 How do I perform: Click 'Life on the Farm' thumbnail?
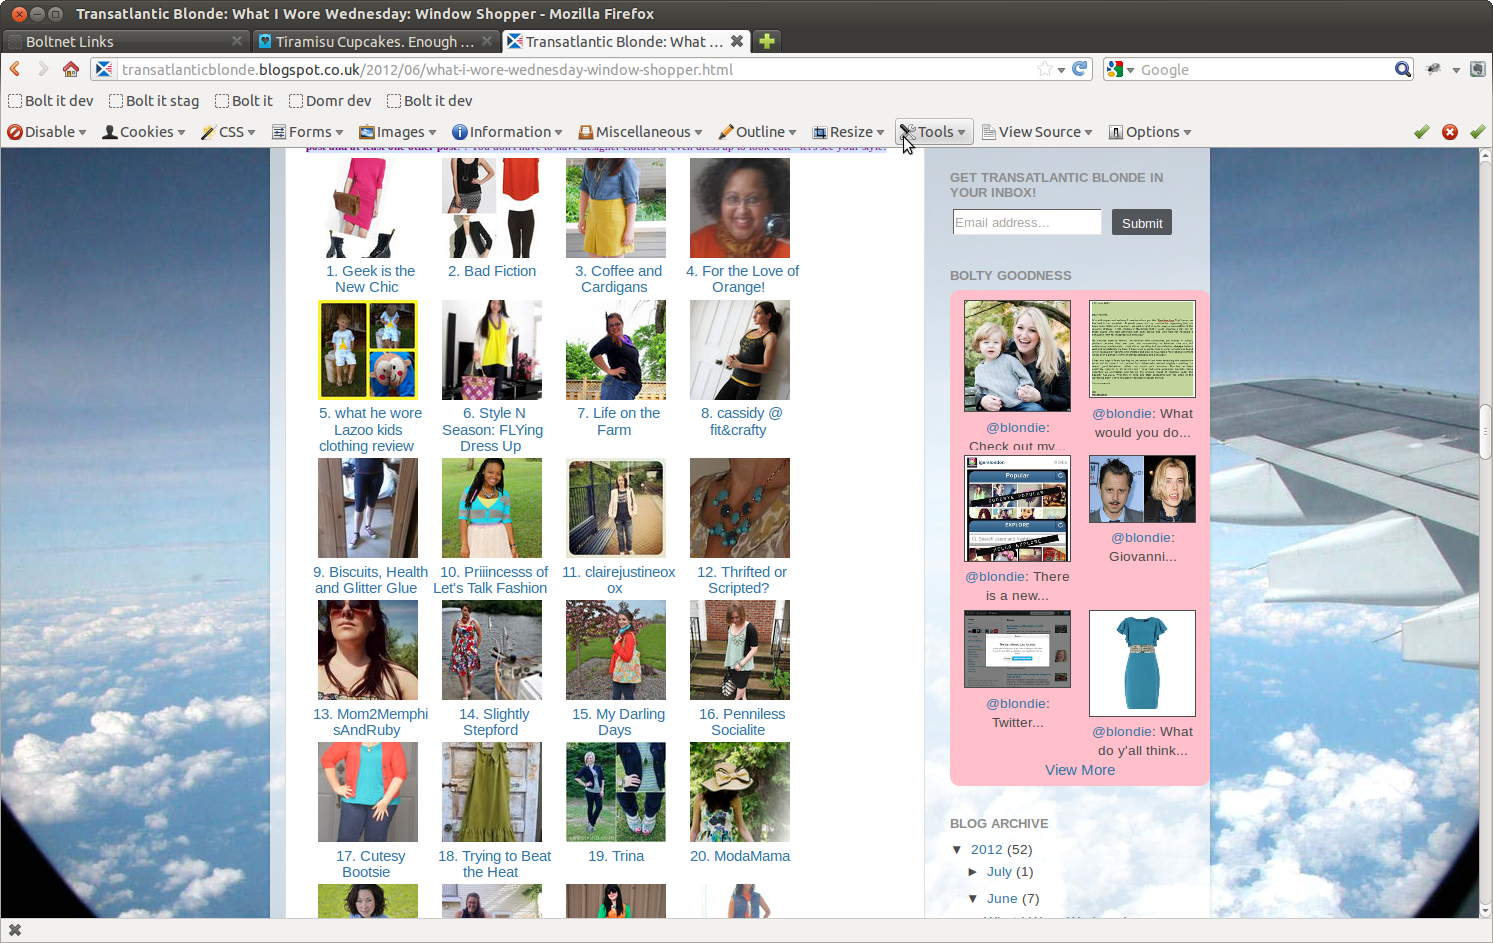616,350
